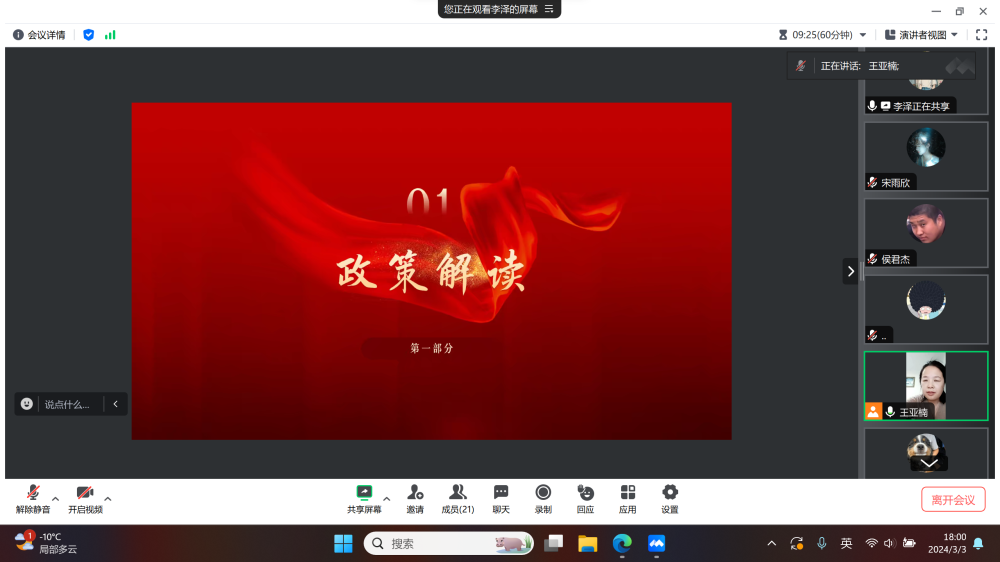The image size is (1000, 562).
Task: Turn on camera with 开启视频
Action: click(x=85, y=499)
